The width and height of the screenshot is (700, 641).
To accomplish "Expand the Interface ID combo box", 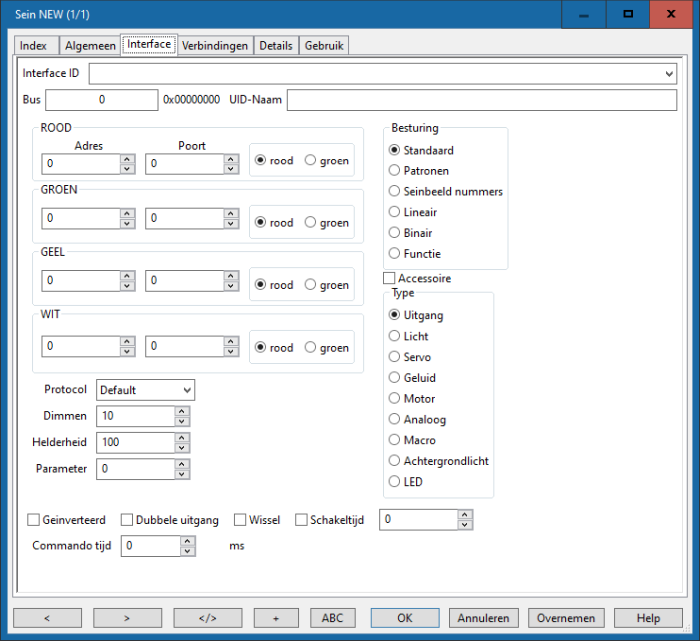I will [x=668, y=74].
